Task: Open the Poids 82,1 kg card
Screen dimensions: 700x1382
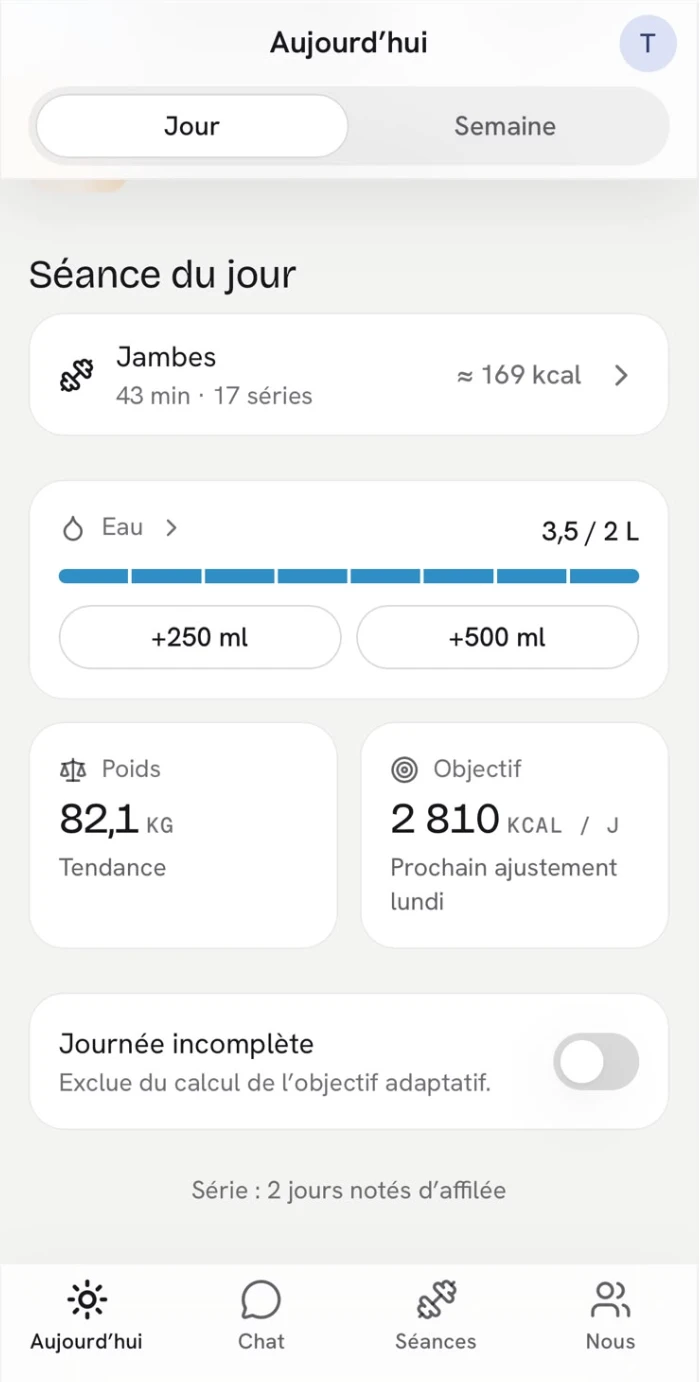Action: click(x=183, y=835)
